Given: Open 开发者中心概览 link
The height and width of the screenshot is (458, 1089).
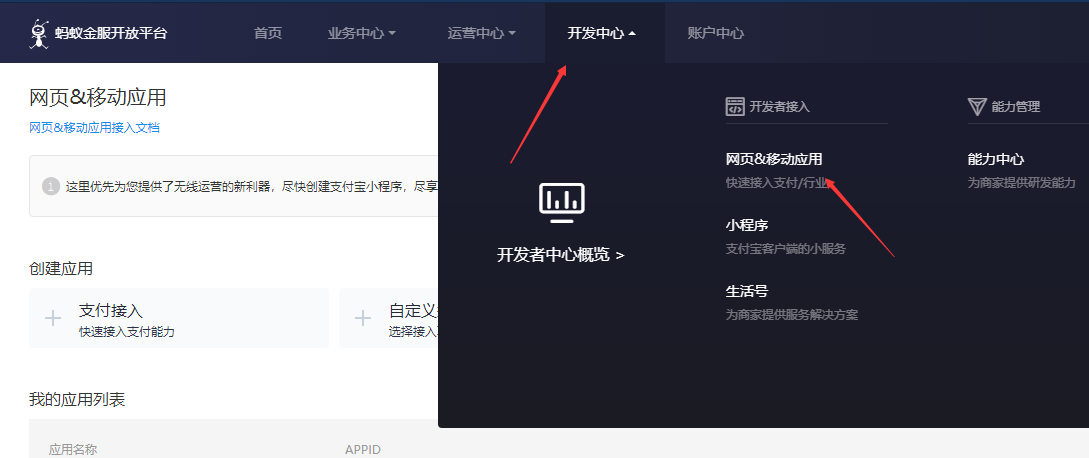Looking at the screenshot, I should [560, 255].
